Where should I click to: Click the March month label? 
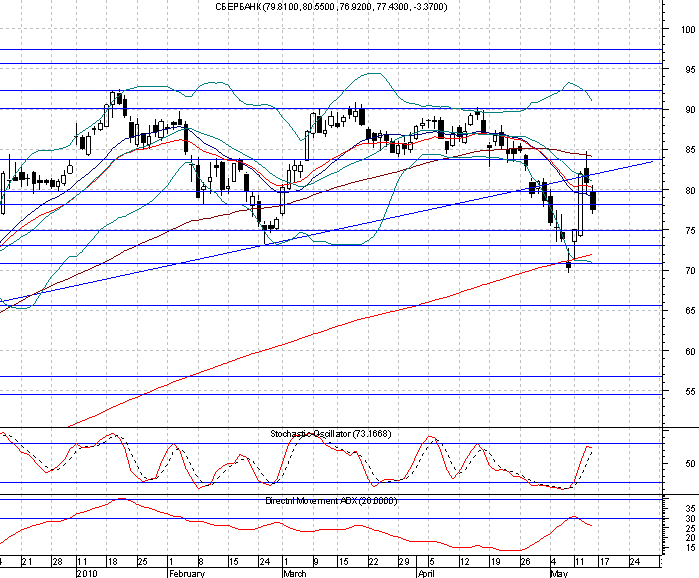coord(295,573)
